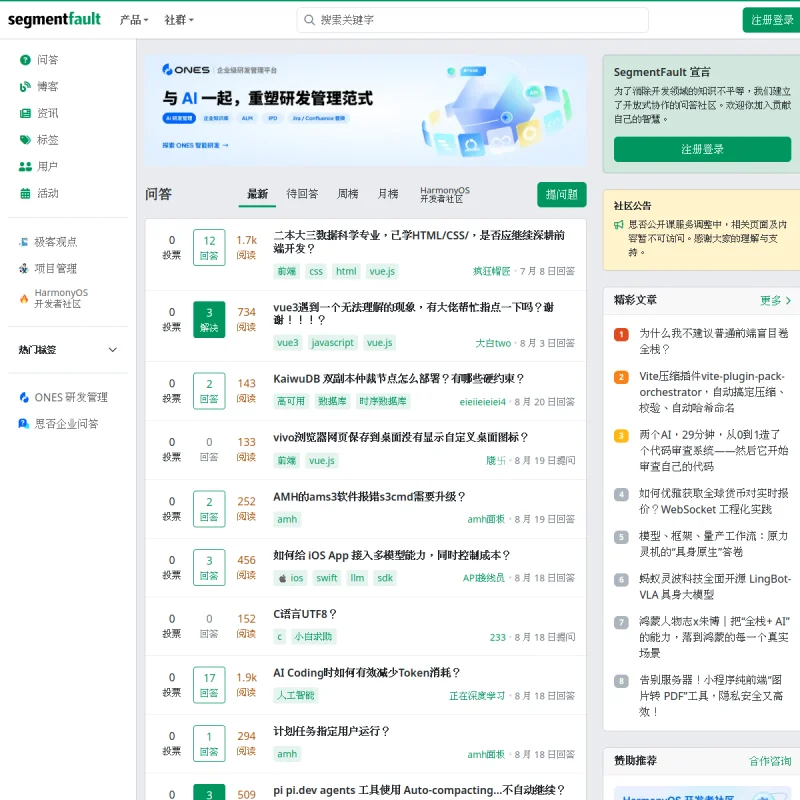This screenshot has height=800, width=800.
Task: Click the css tag
Action: pos(316,271)
